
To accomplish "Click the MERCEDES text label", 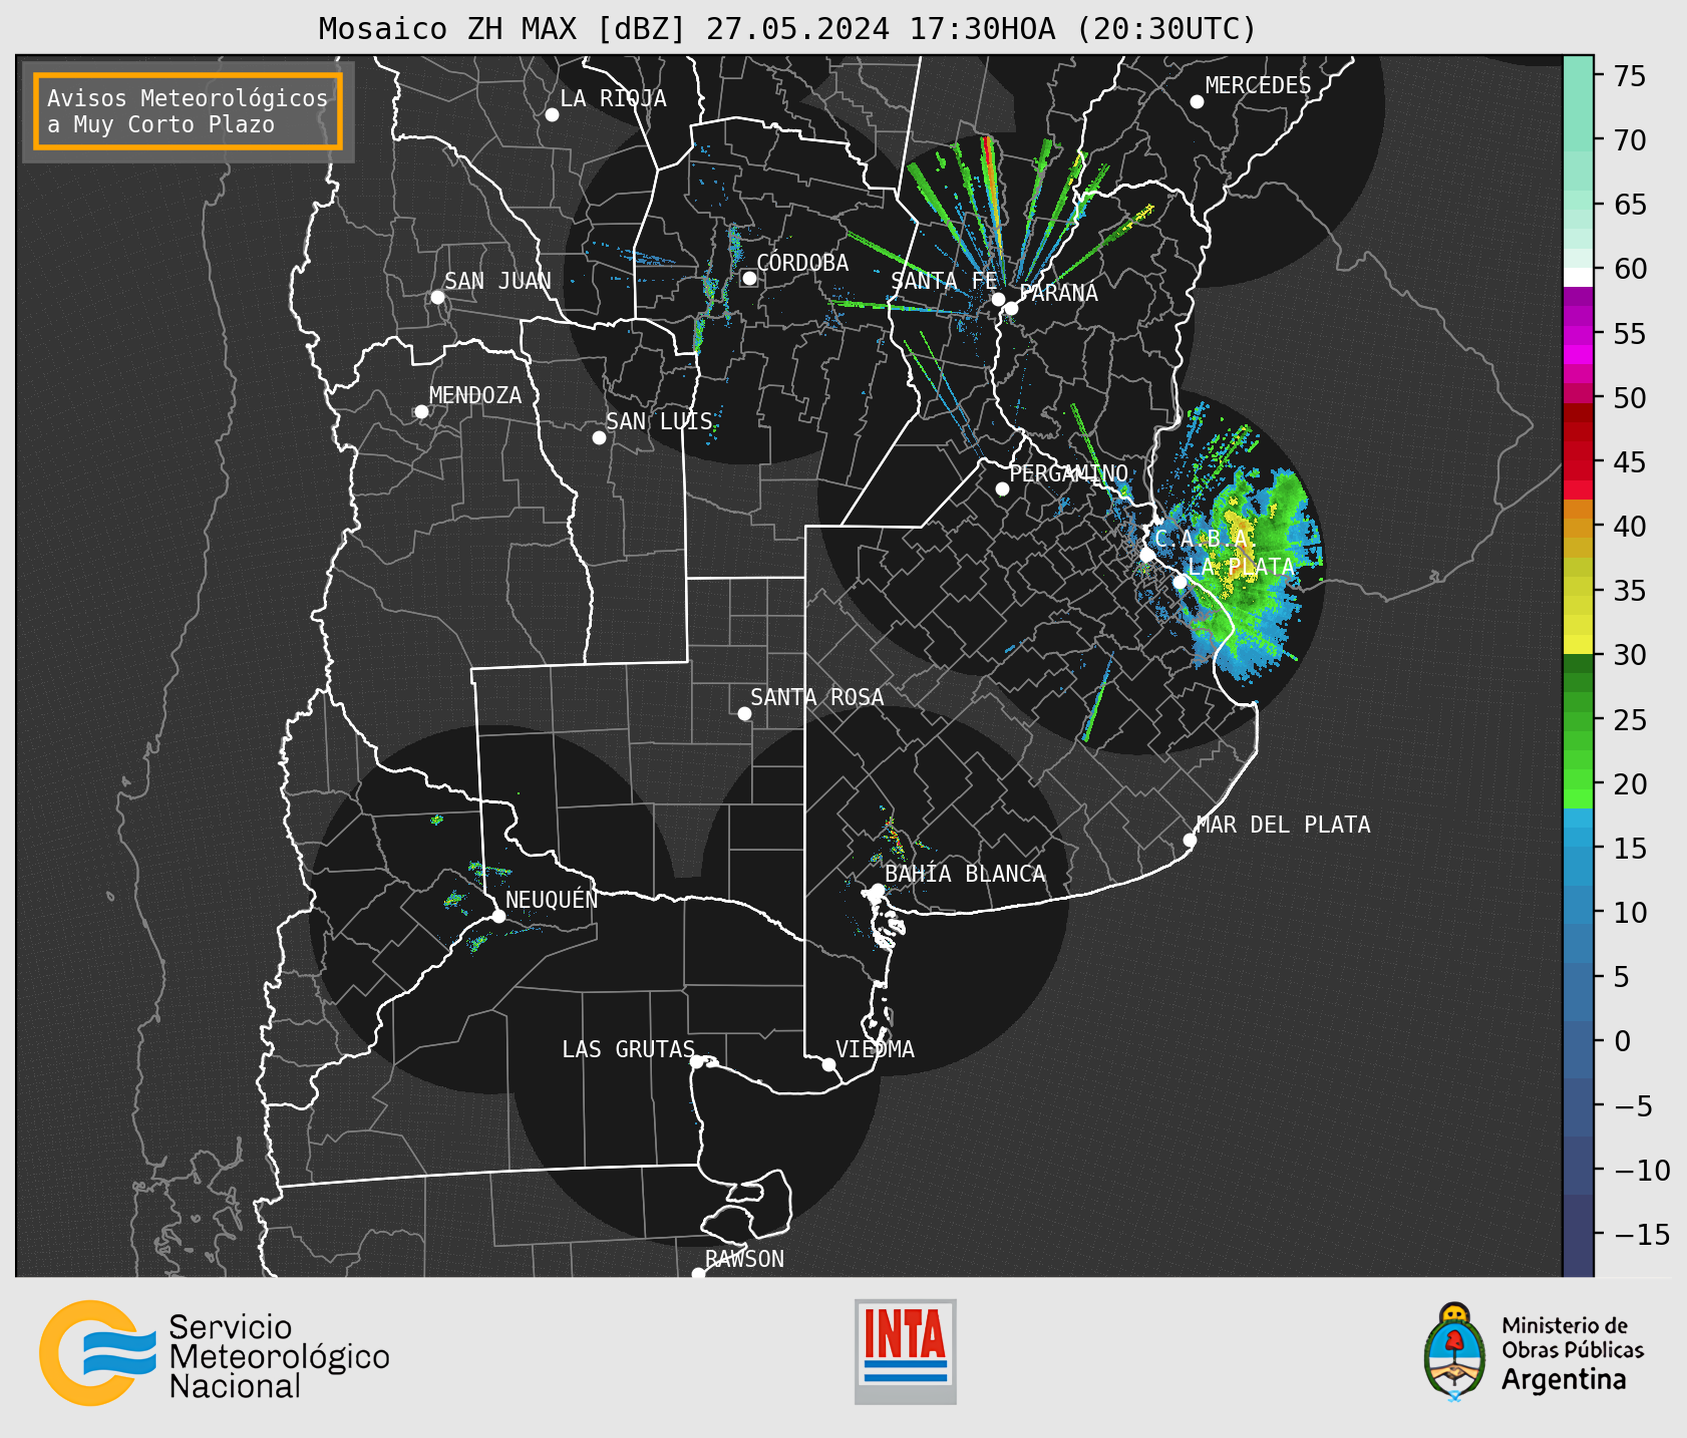I will pos(1257,86).
